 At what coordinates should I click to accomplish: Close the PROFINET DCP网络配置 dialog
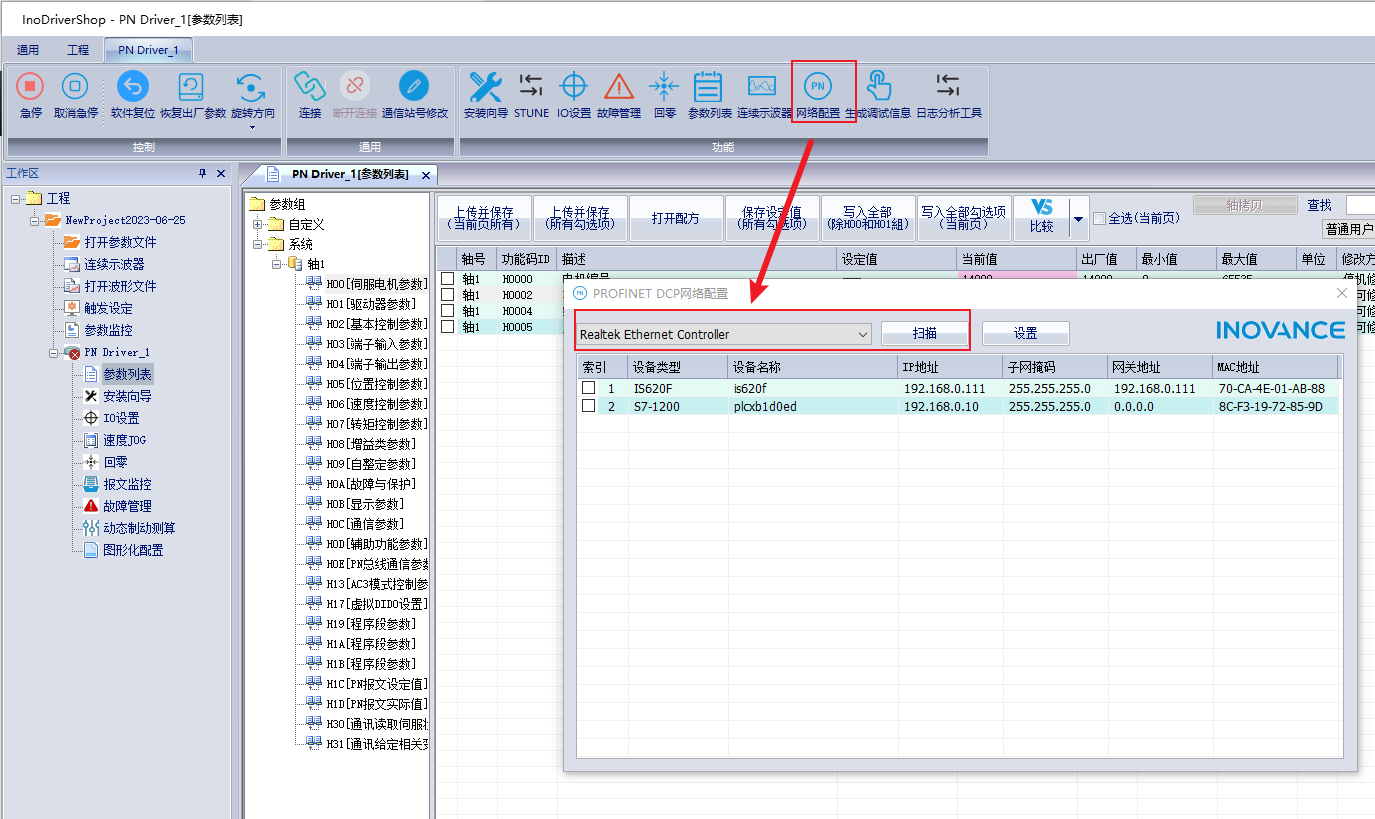click(1342, 293)
